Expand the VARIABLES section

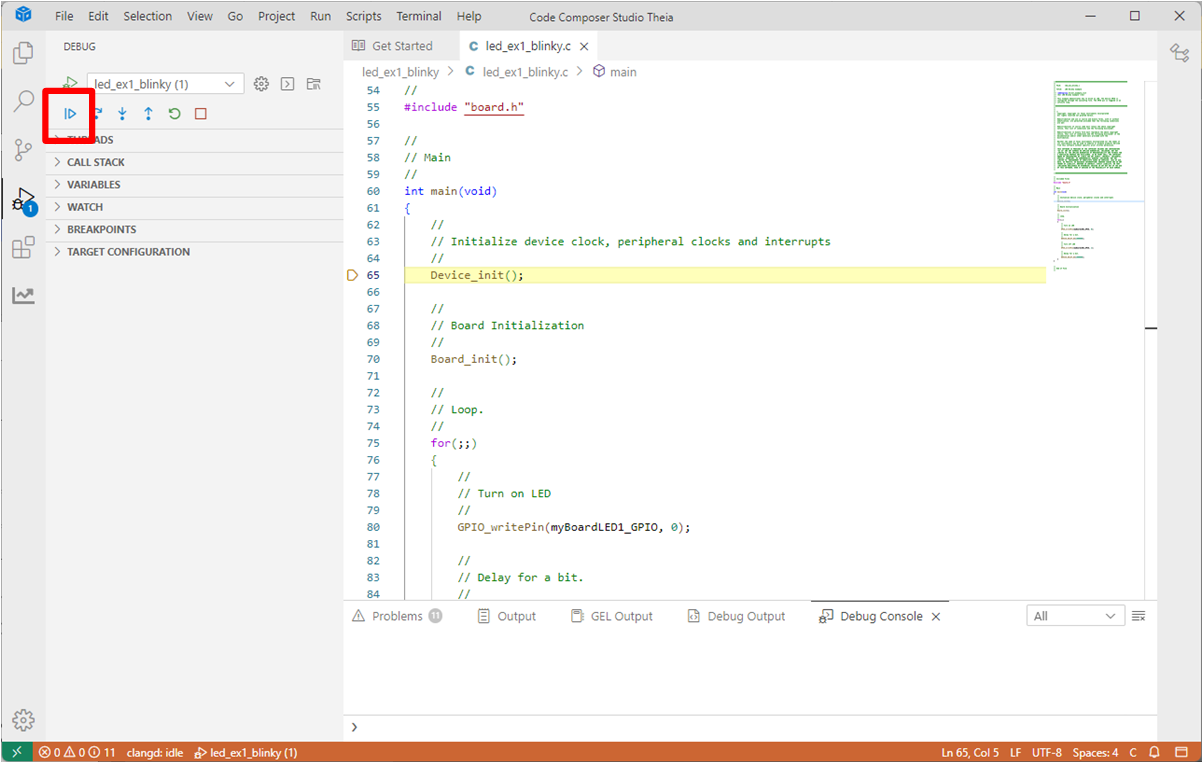click(93, 185)
